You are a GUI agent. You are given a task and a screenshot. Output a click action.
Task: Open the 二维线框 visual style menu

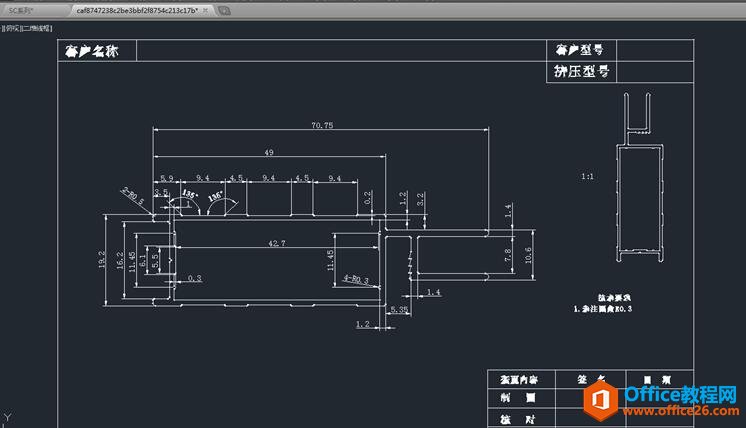pyautogui.click(x=37, y=29)
